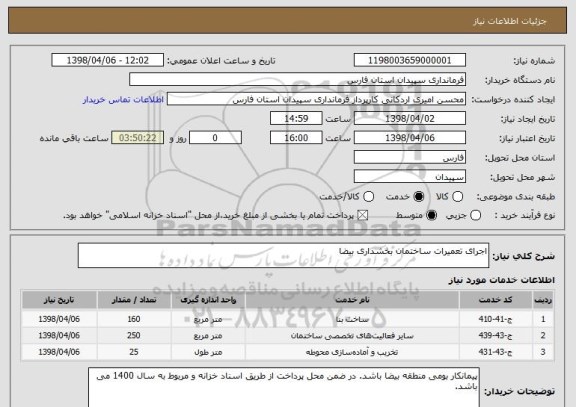Click the remaining time field 03:50:22
Image resolution: width=576 pixels, height=407 pixels.
[138, 138]
